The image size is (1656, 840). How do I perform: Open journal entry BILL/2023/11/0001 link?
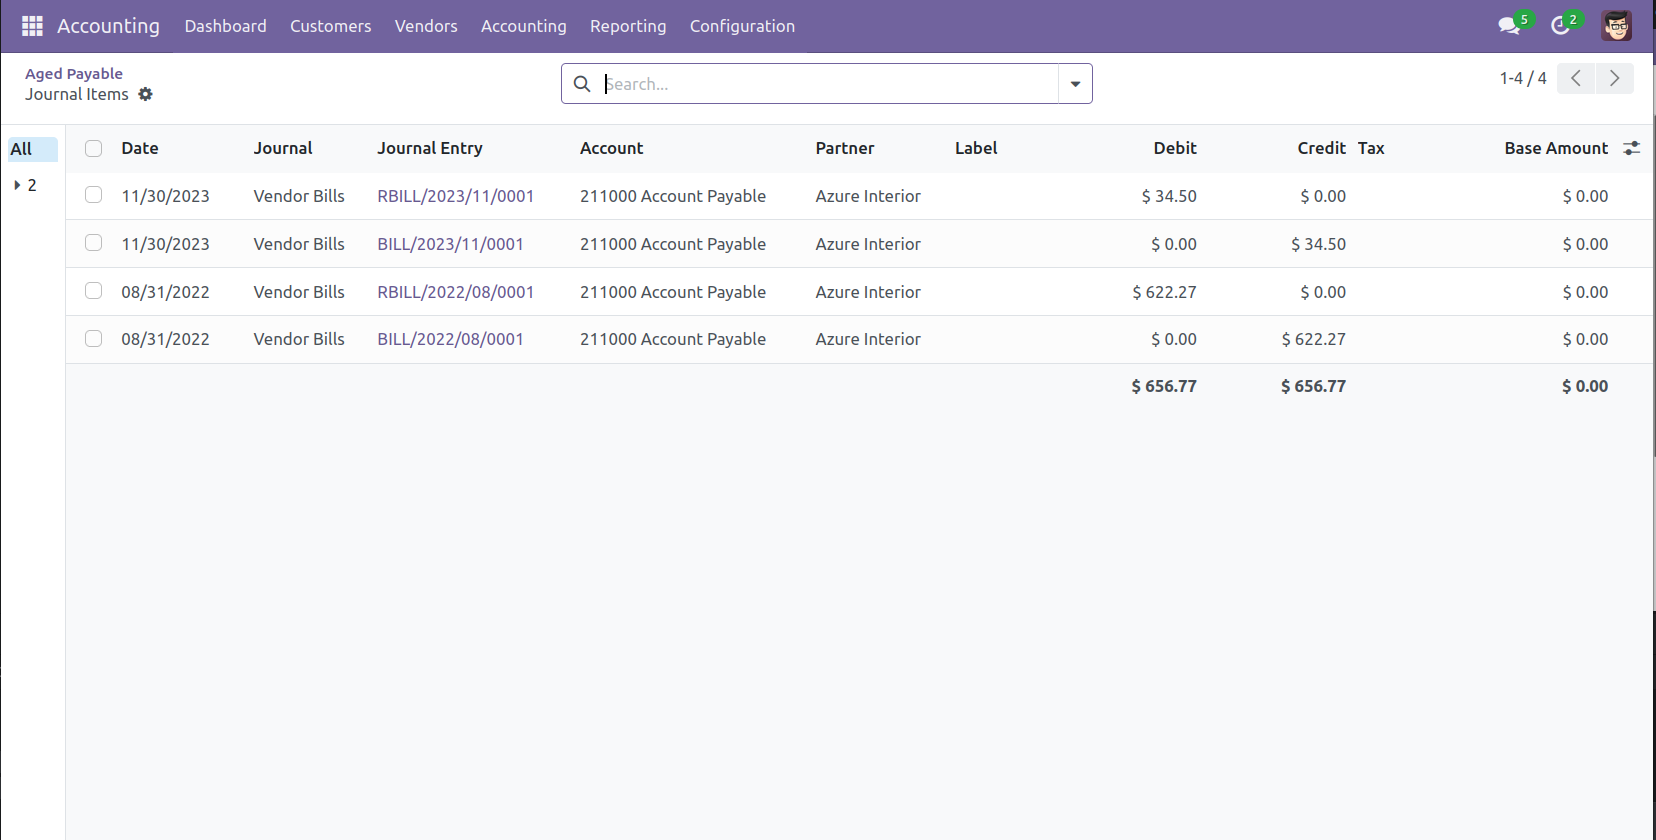[450, 244]
